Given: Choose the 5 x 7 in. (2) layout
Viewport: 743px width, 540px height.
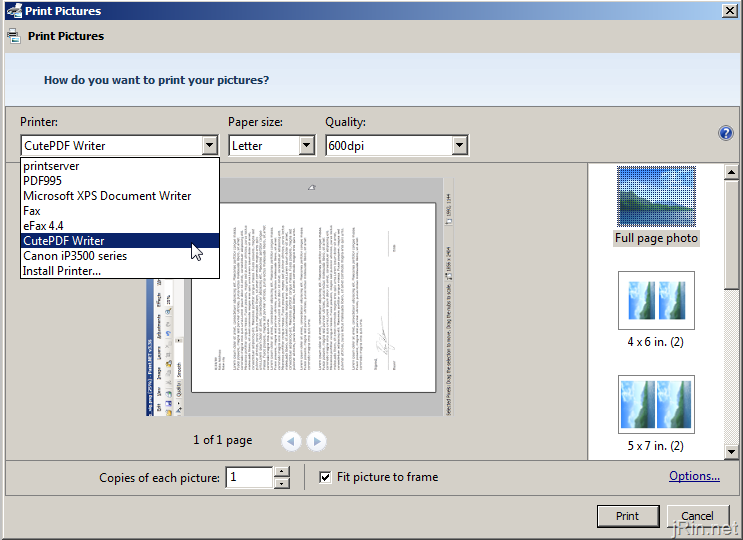Looking at the screenshot, I should 656,414.
